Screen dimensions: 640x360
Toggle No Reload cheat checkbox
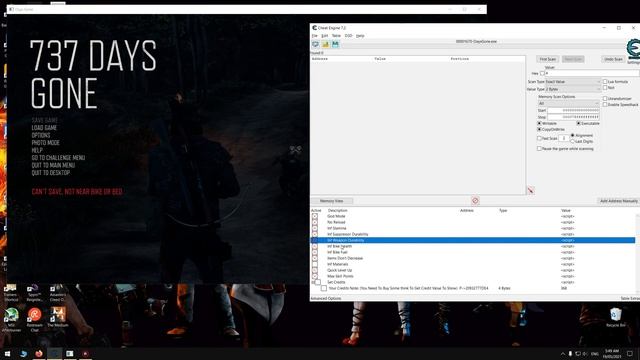315,222
